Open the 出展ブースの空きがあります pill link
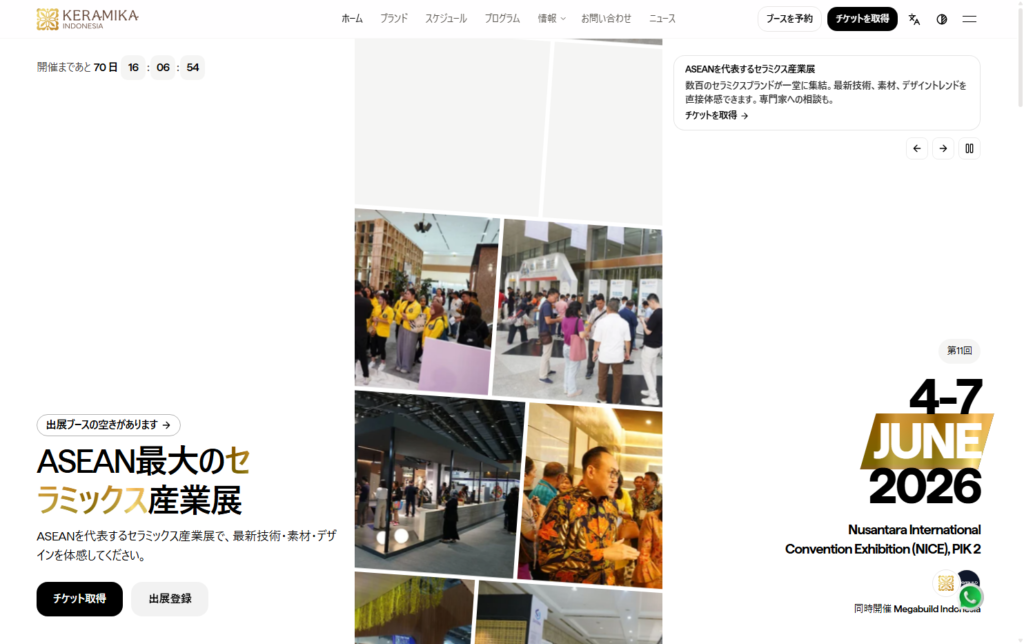 point(108,425)
